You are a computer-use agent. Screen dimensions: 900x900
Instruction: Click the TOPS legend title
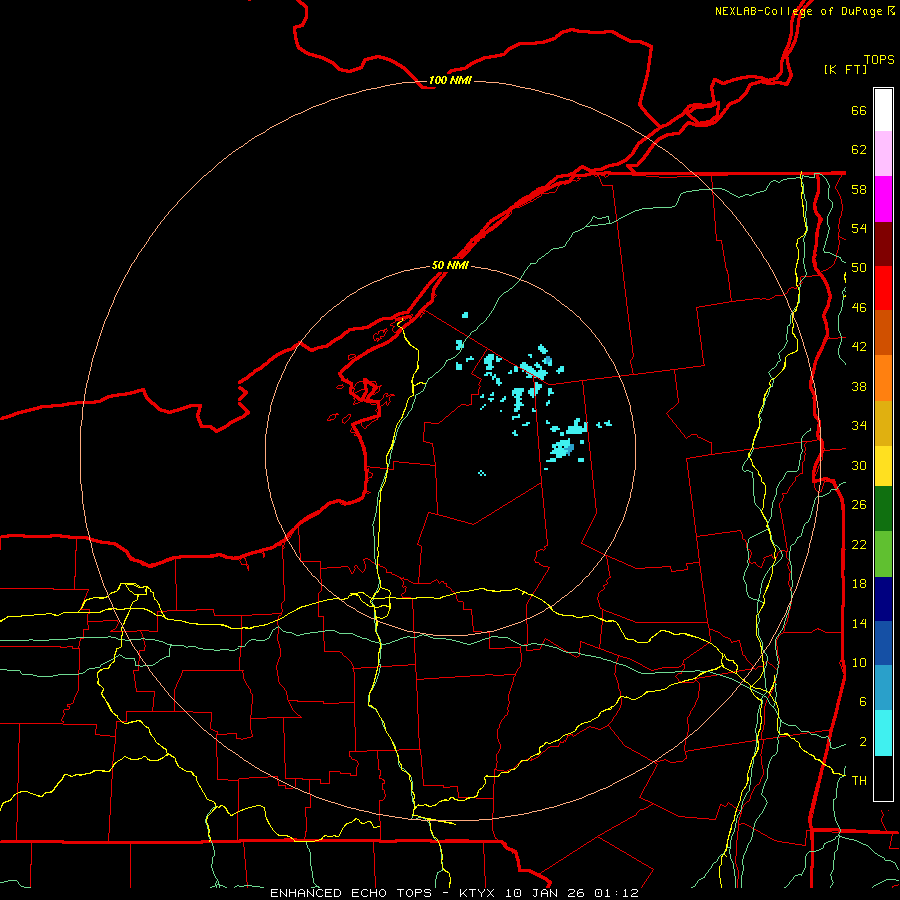[x=879, y=59]
